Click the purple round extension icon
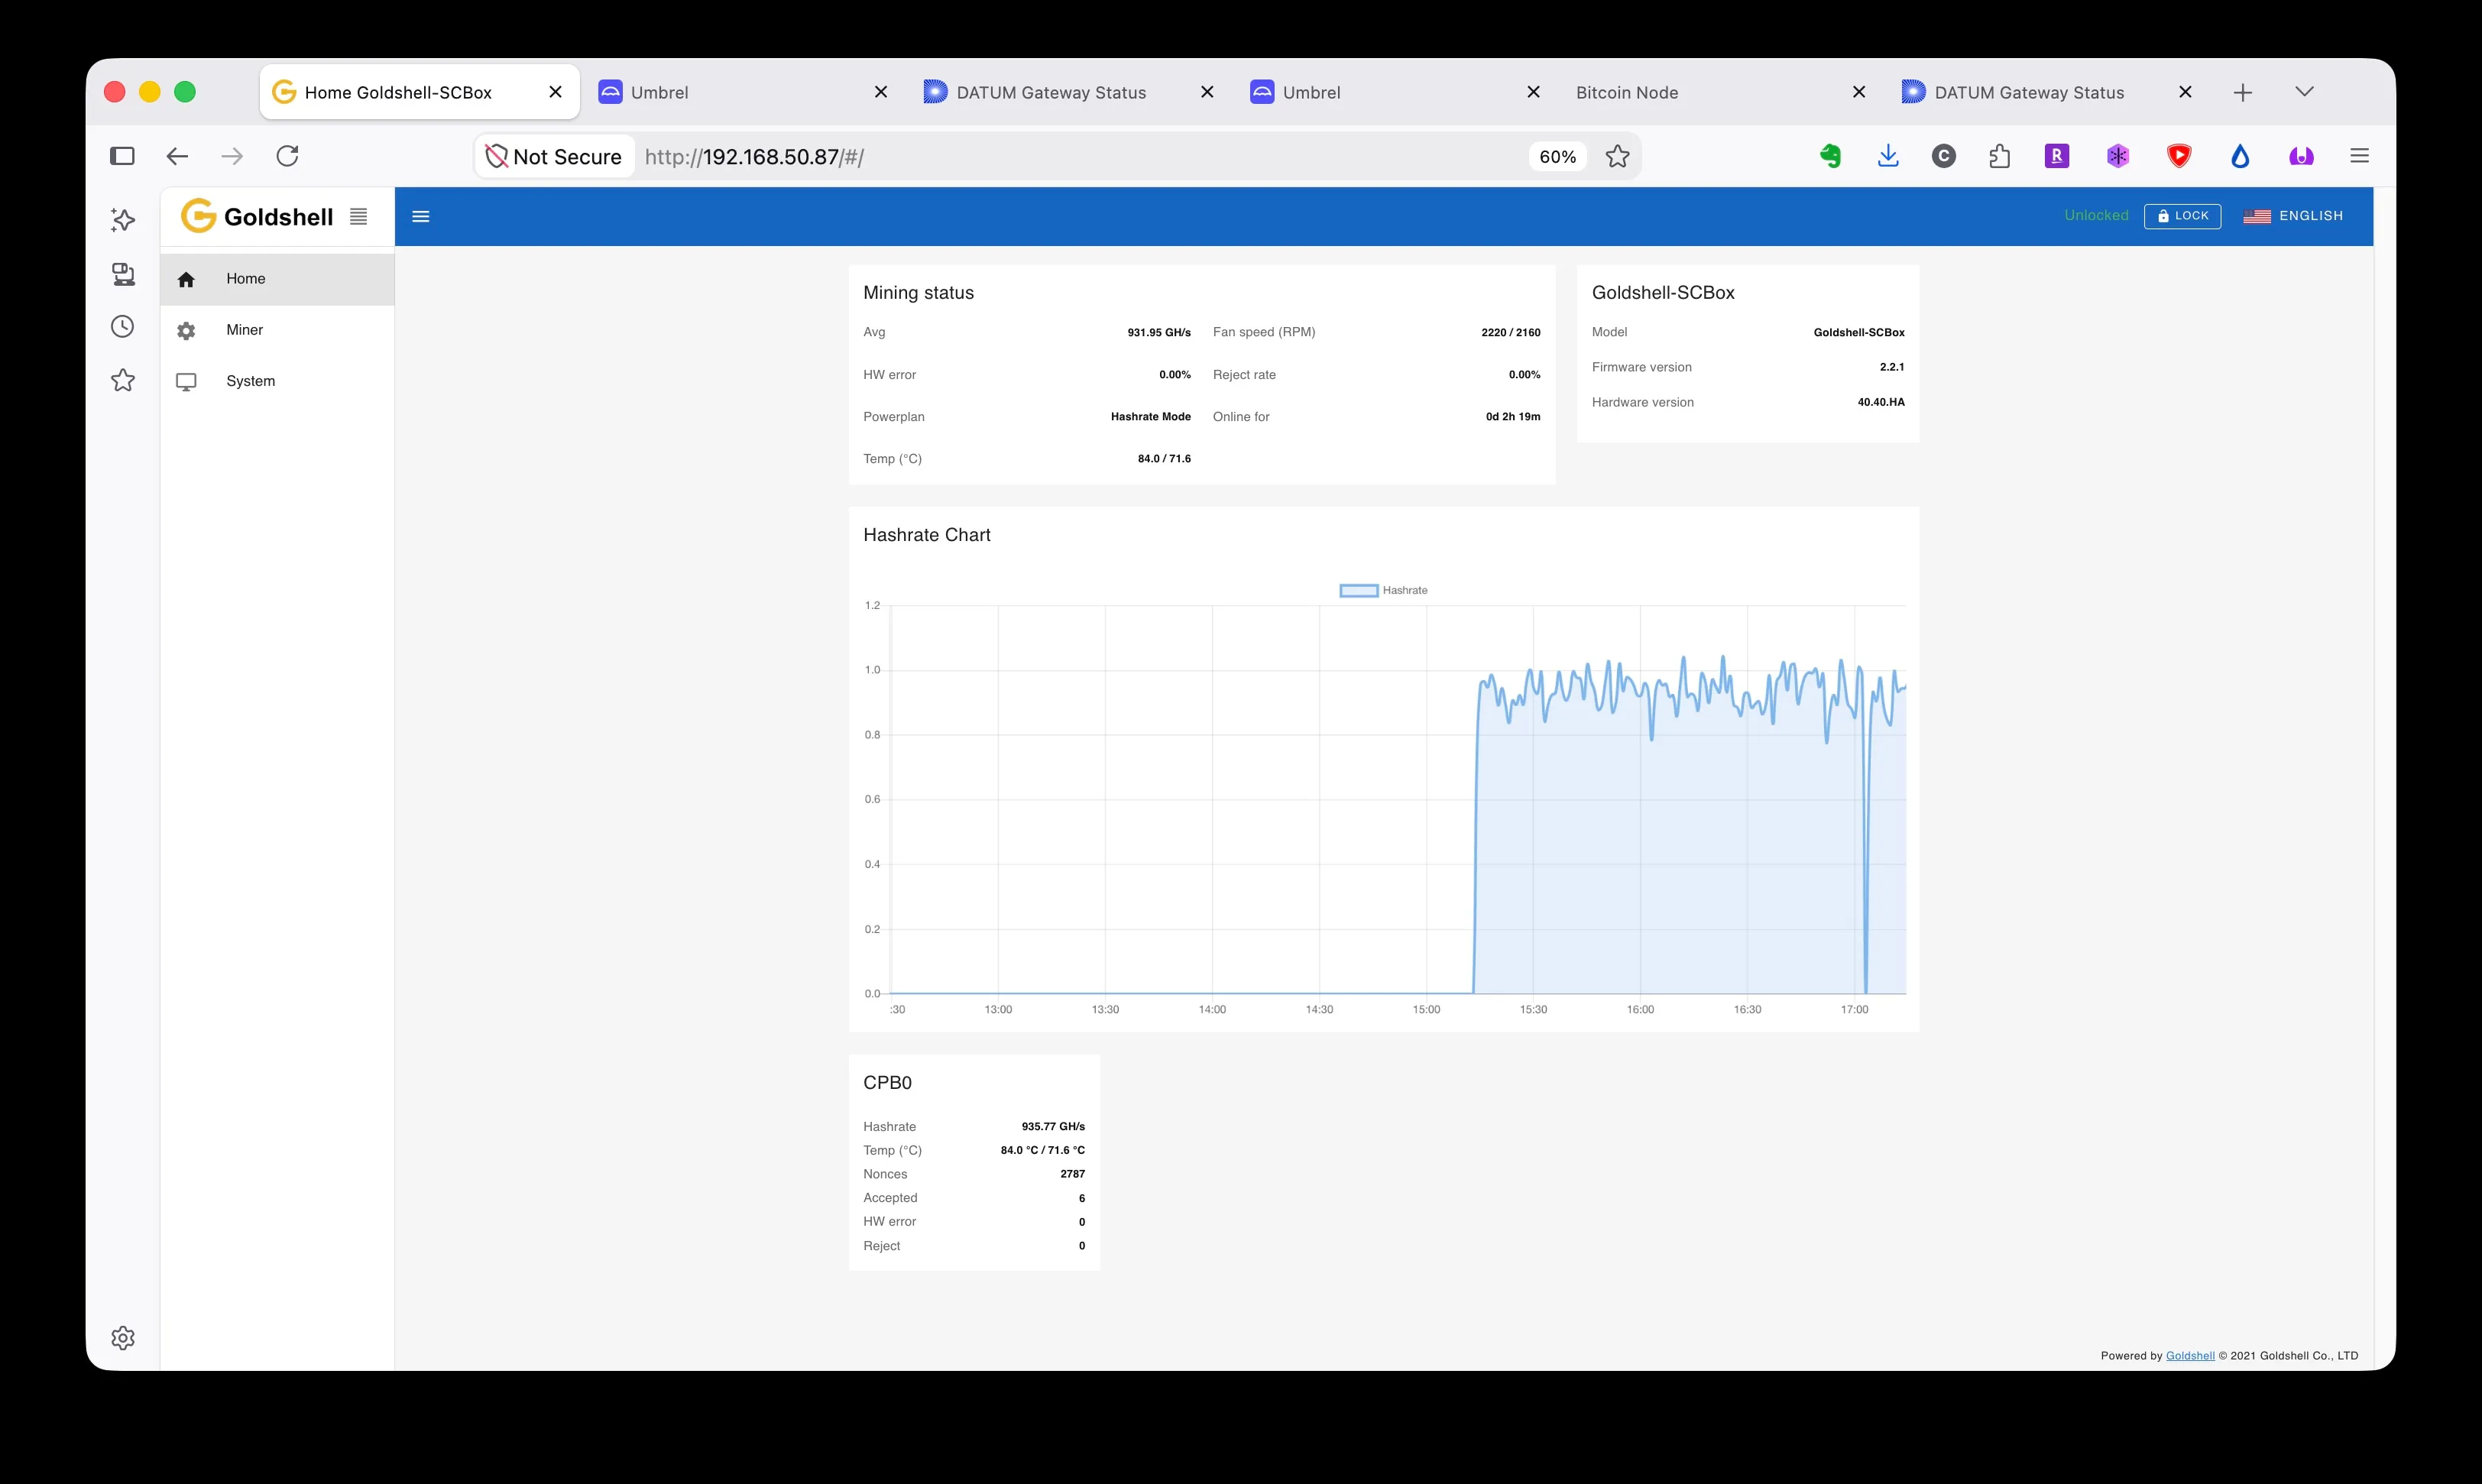The width and height of the screenshot is (2482, 1484). coord(2301,156)
